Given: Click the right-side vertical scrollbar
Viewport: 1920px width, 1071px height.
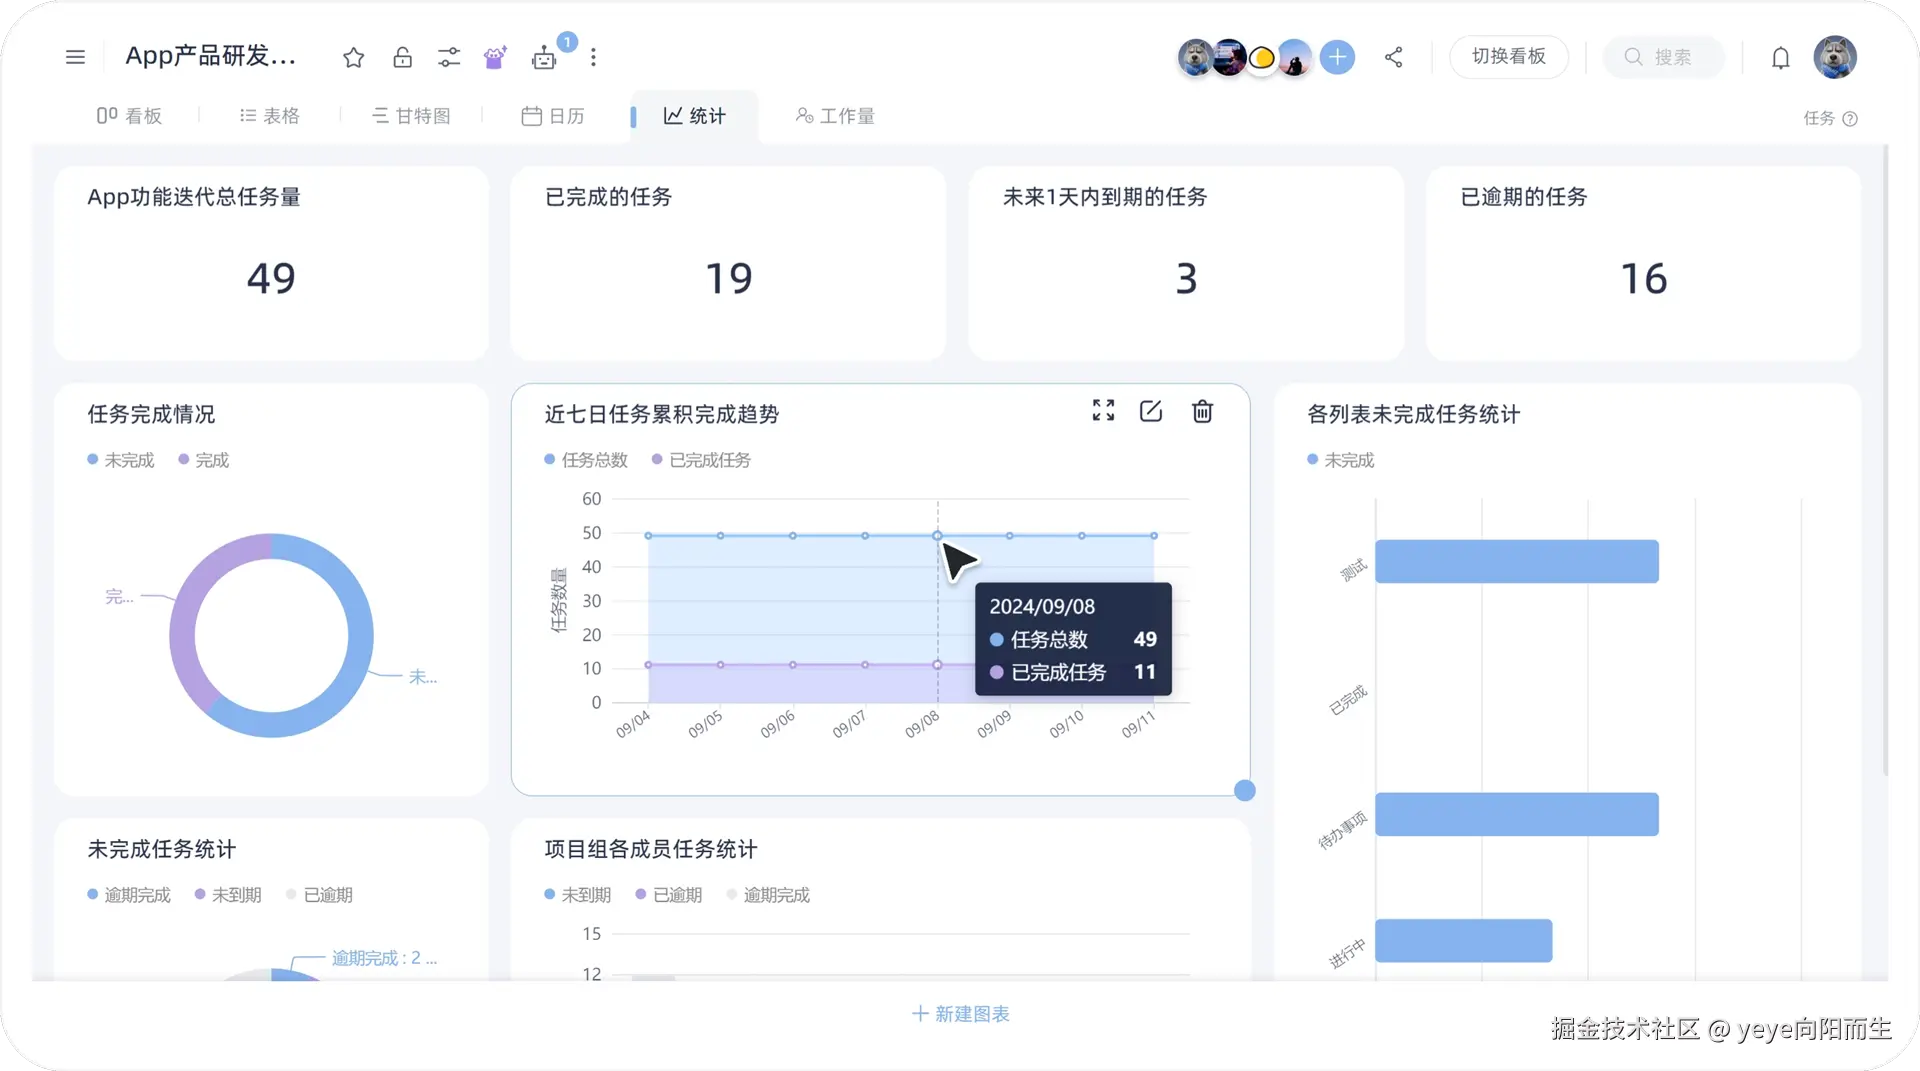Looking at the screenshot, I should click(x=1886, y=460).
